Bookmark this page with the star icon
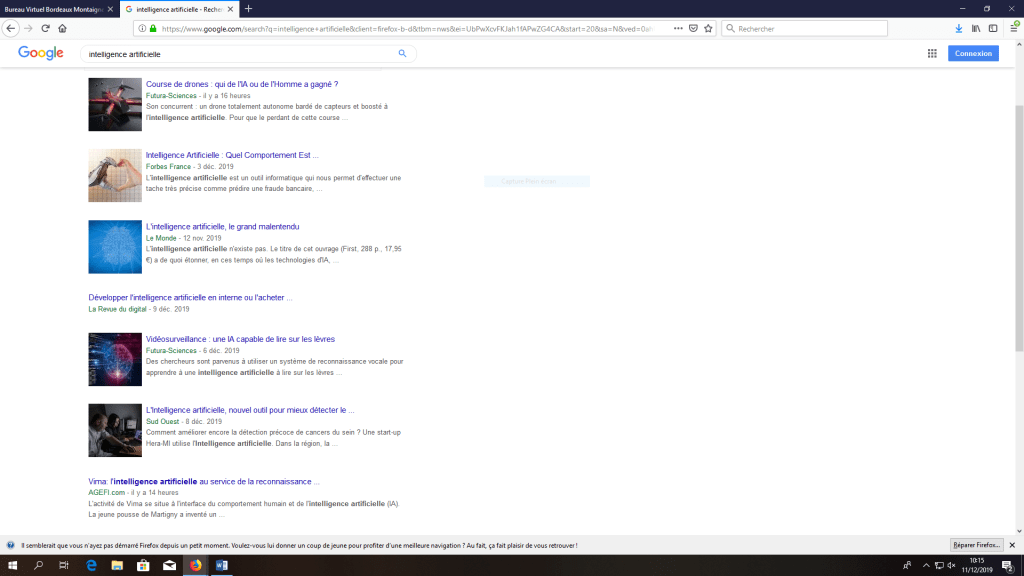This screenshot has width=1024, height=576. (708, 28)
